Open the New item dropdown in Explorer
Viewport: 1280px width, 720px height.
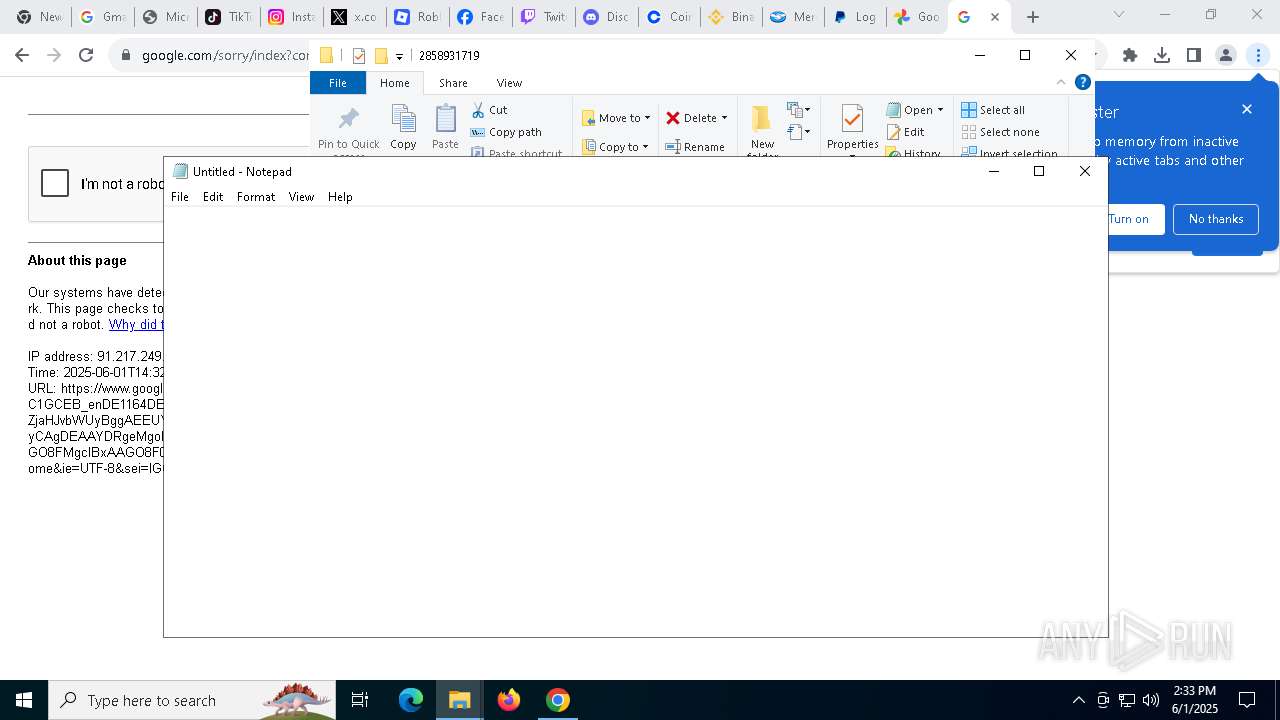(x=798, y=109)
